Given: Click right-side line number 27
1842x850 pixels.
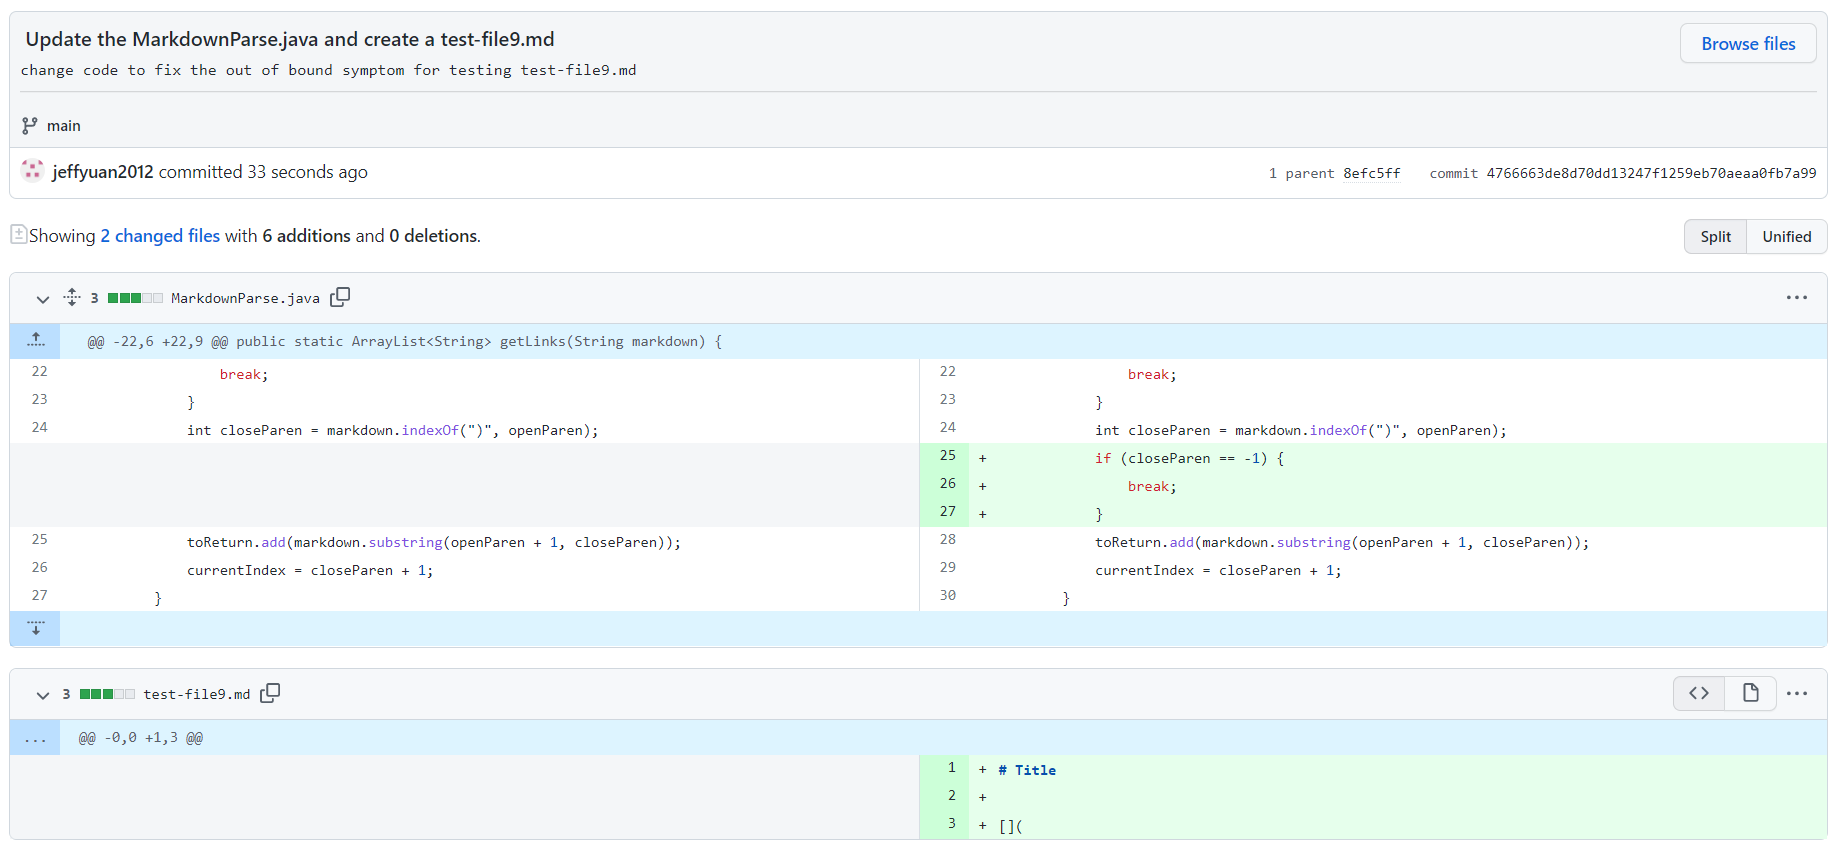Looking at the screenshot, I should (x=947, y=512).
